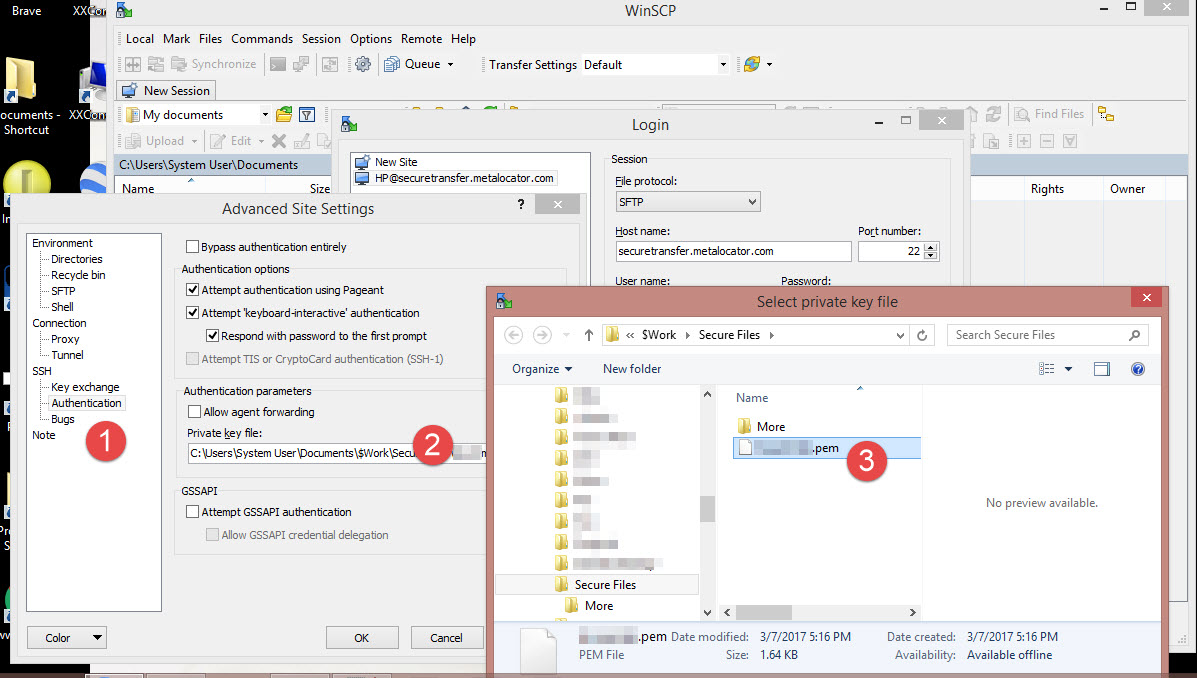Click Cancel in Advanced Site Settings
This screenshot has width=1197, height=678.
coord(446,638)
